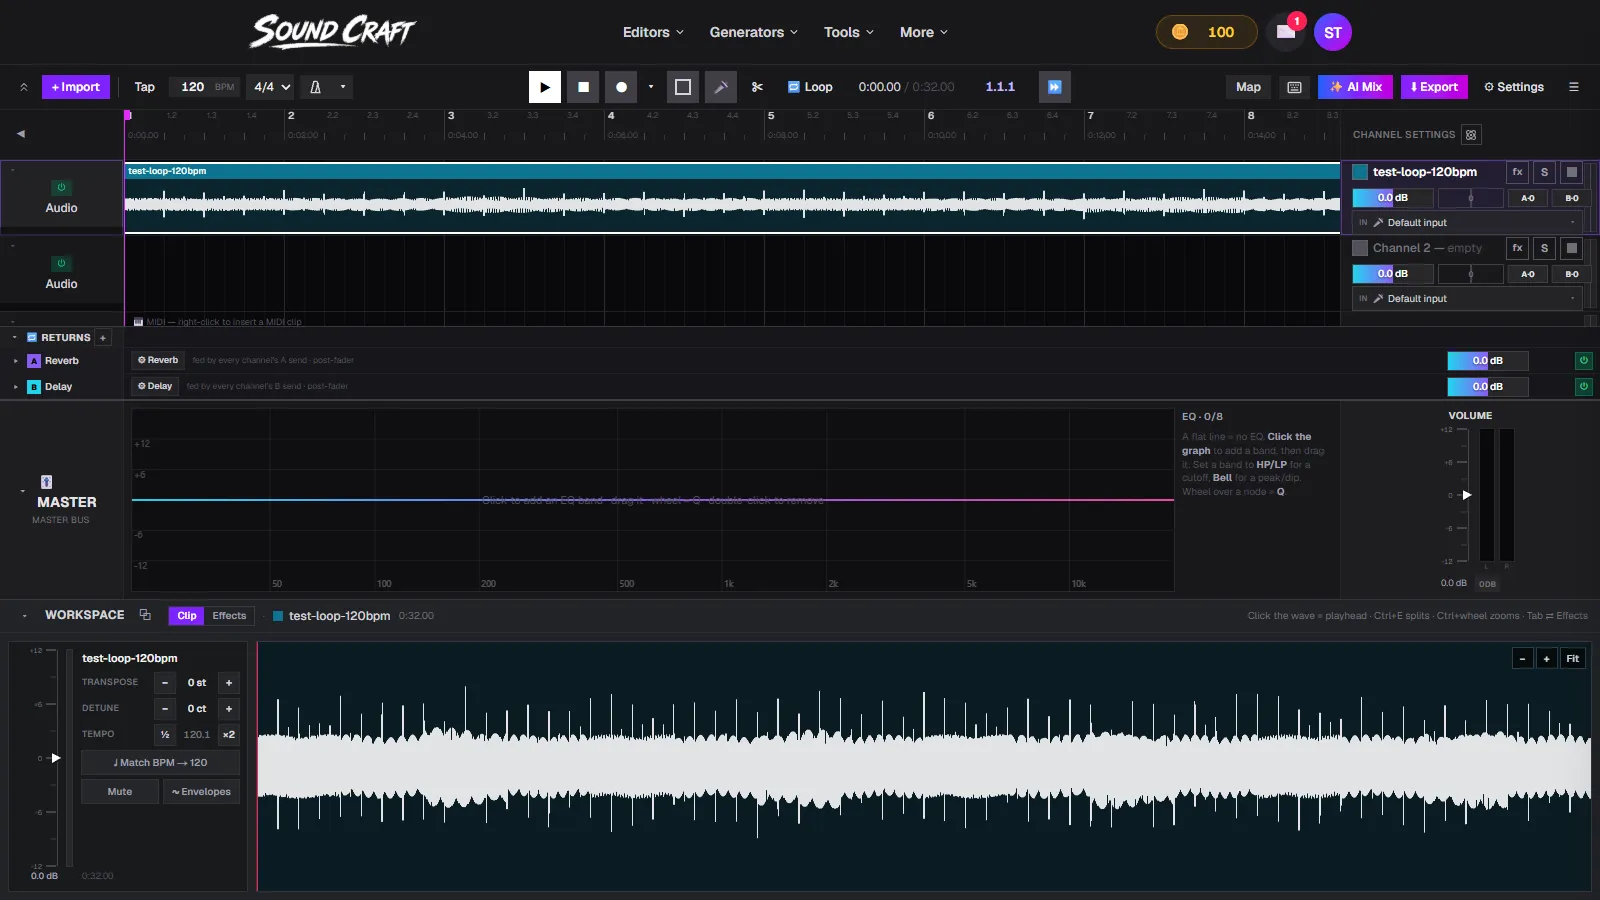Toggle the Delay return power button

click(1584, 386)
